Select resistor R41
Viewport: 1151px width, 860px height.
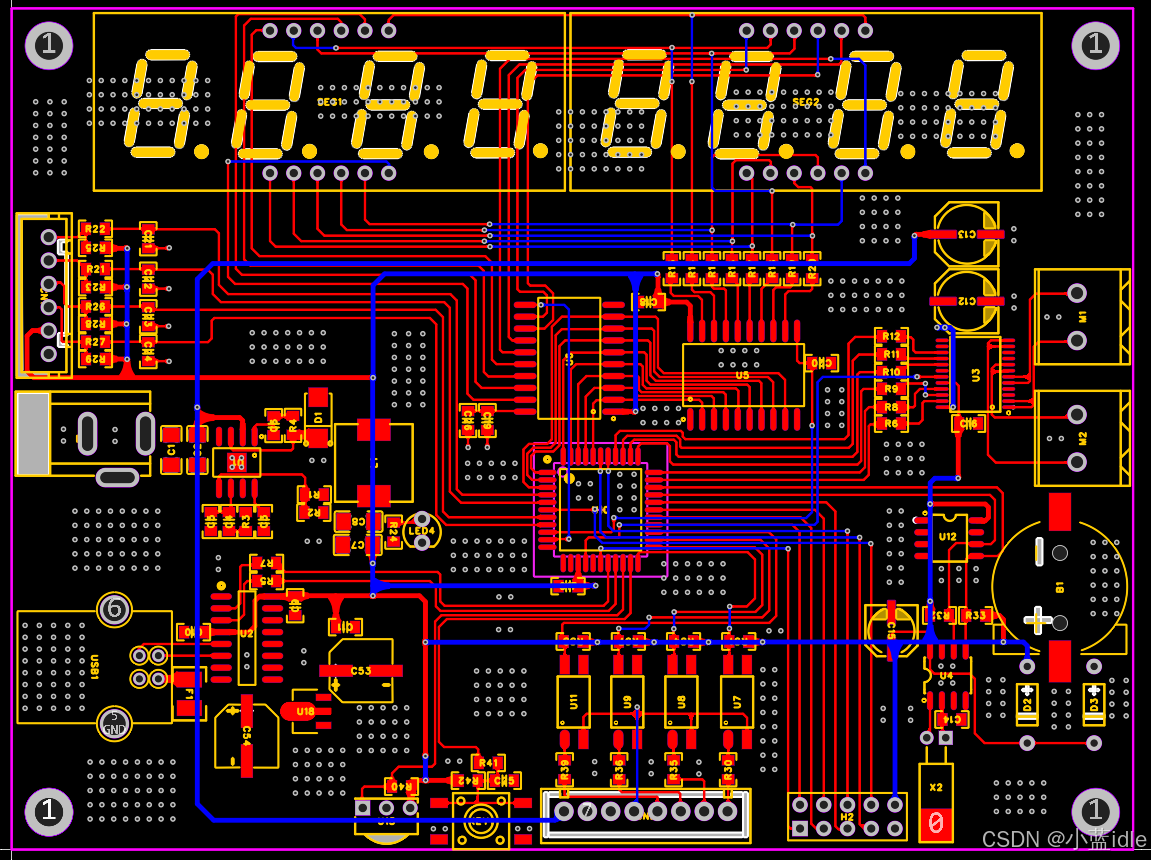tap(488, 763)
